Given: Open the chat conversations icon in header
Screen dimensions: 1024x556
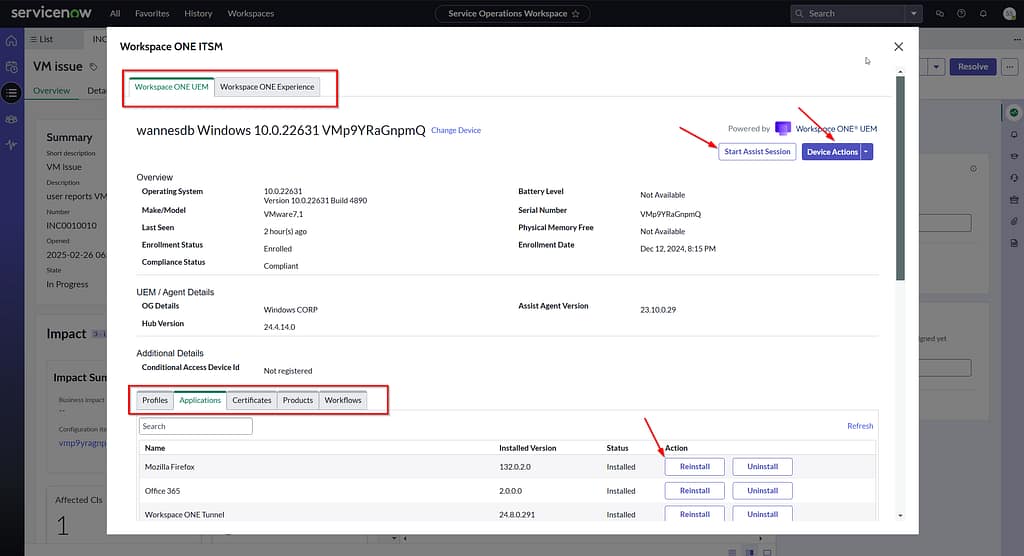Looking at the screenshot, I should coord(939,13).
